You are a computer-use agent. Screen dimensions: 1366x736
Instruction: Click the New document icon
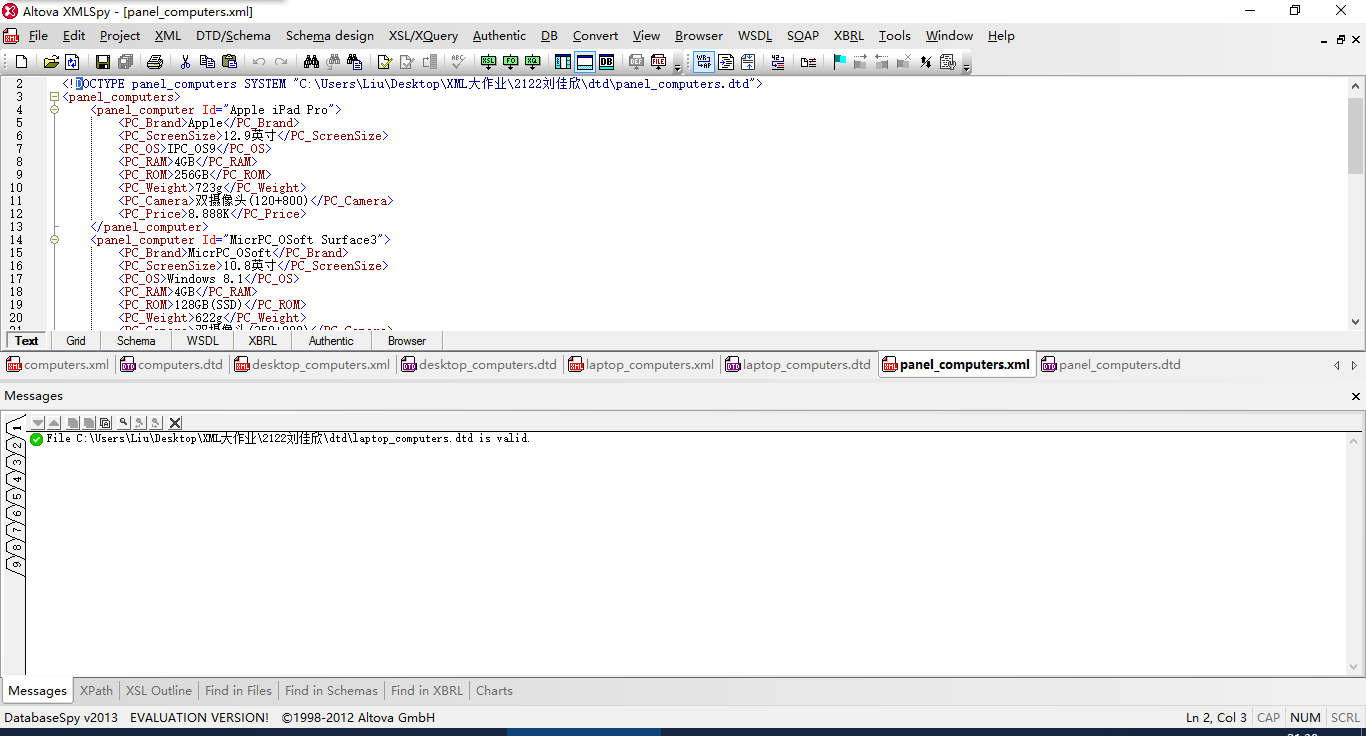click(21, 62)
